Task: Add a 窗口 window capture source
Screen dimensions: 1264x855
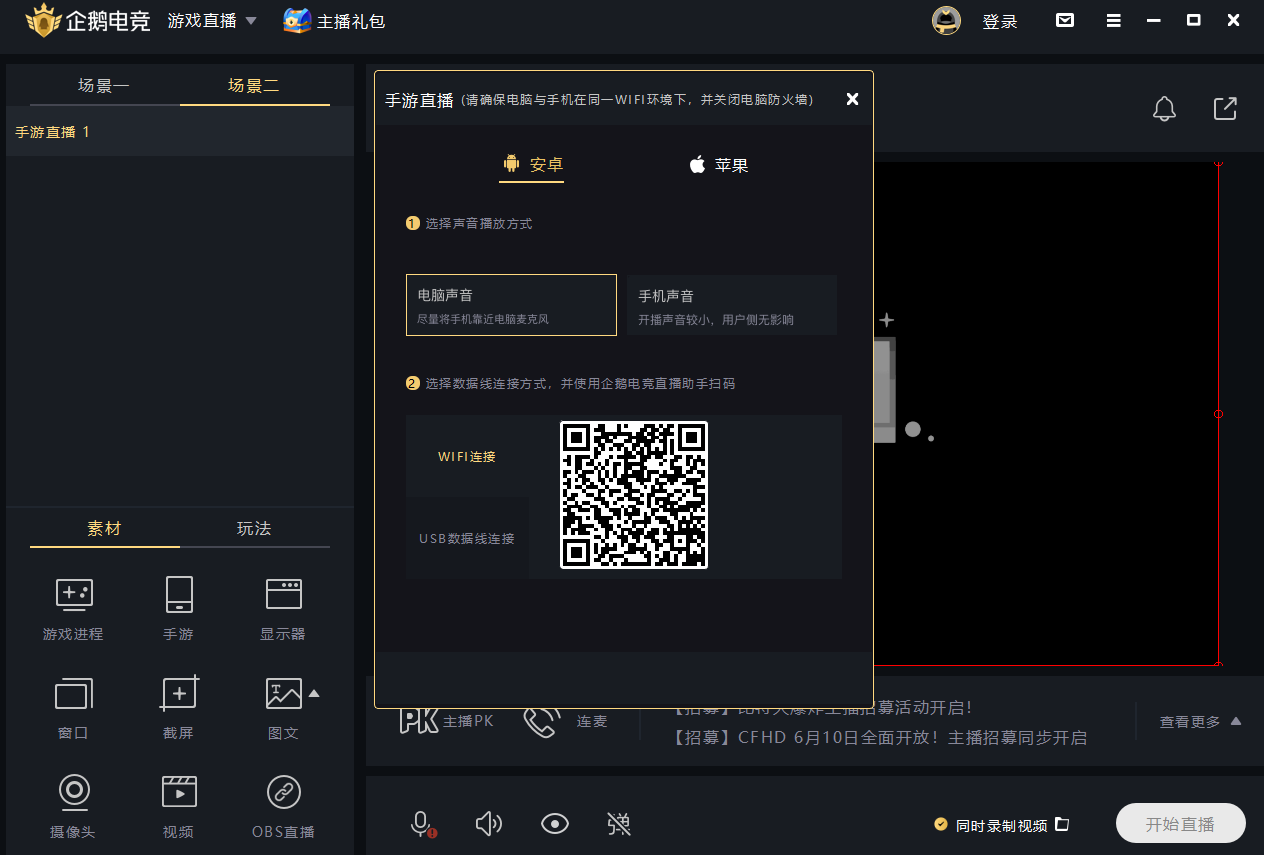Action: (73, 708)
